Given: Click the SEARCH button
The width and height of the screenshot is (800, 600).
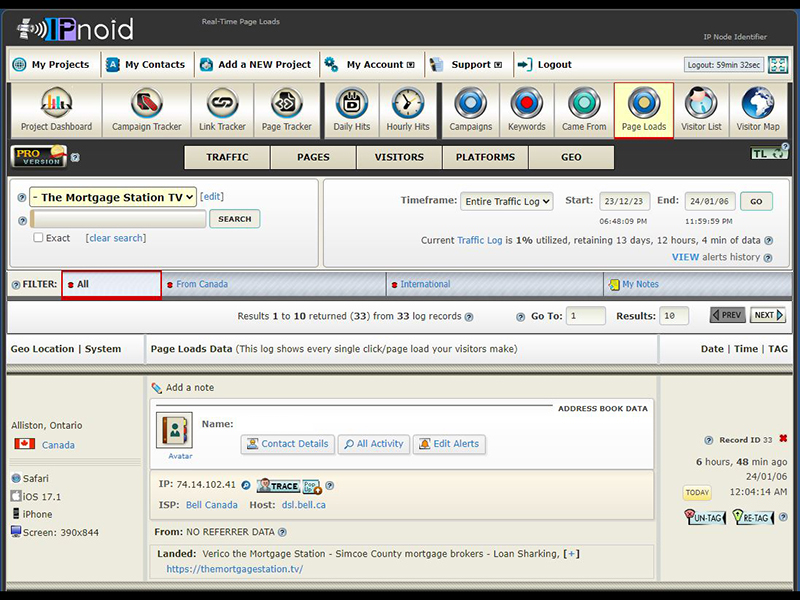Looking at the screenshot, I should click(235, 219).
